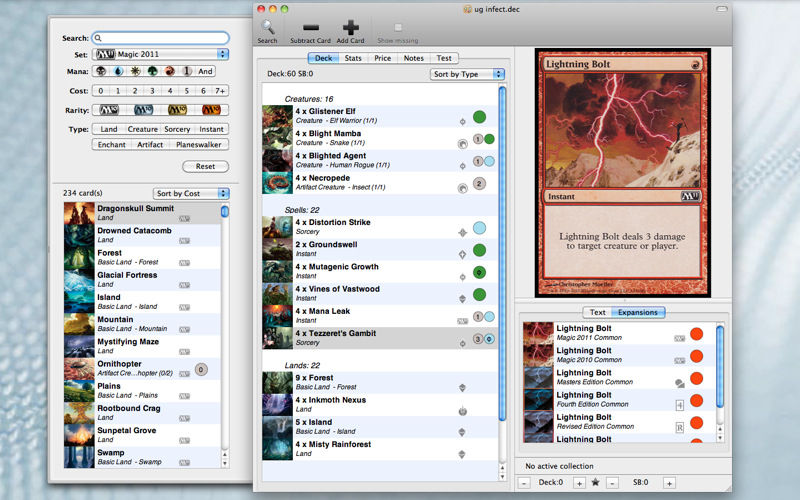Click the green mana symbol on Groundswell row

tap(479, 250)
